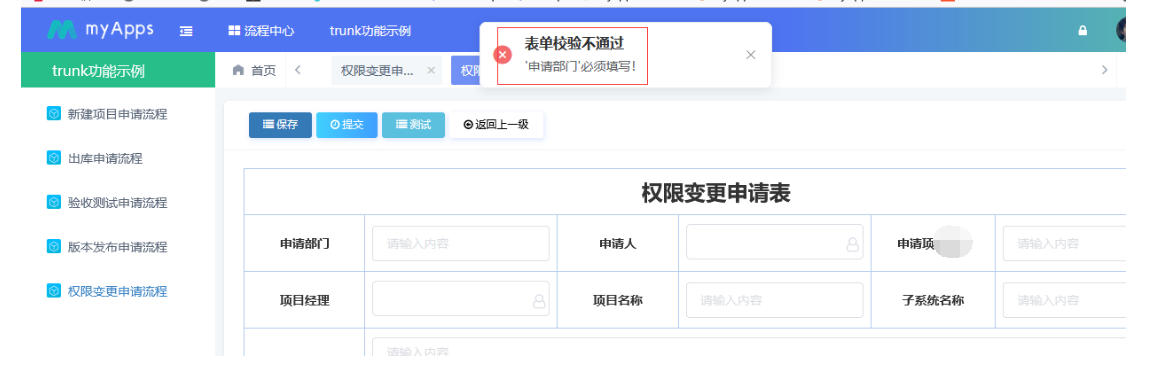Open 新建项目申请流程 in the sidebar
The height and width of the screenshot is (367, 1150).
tap(117, 115)
